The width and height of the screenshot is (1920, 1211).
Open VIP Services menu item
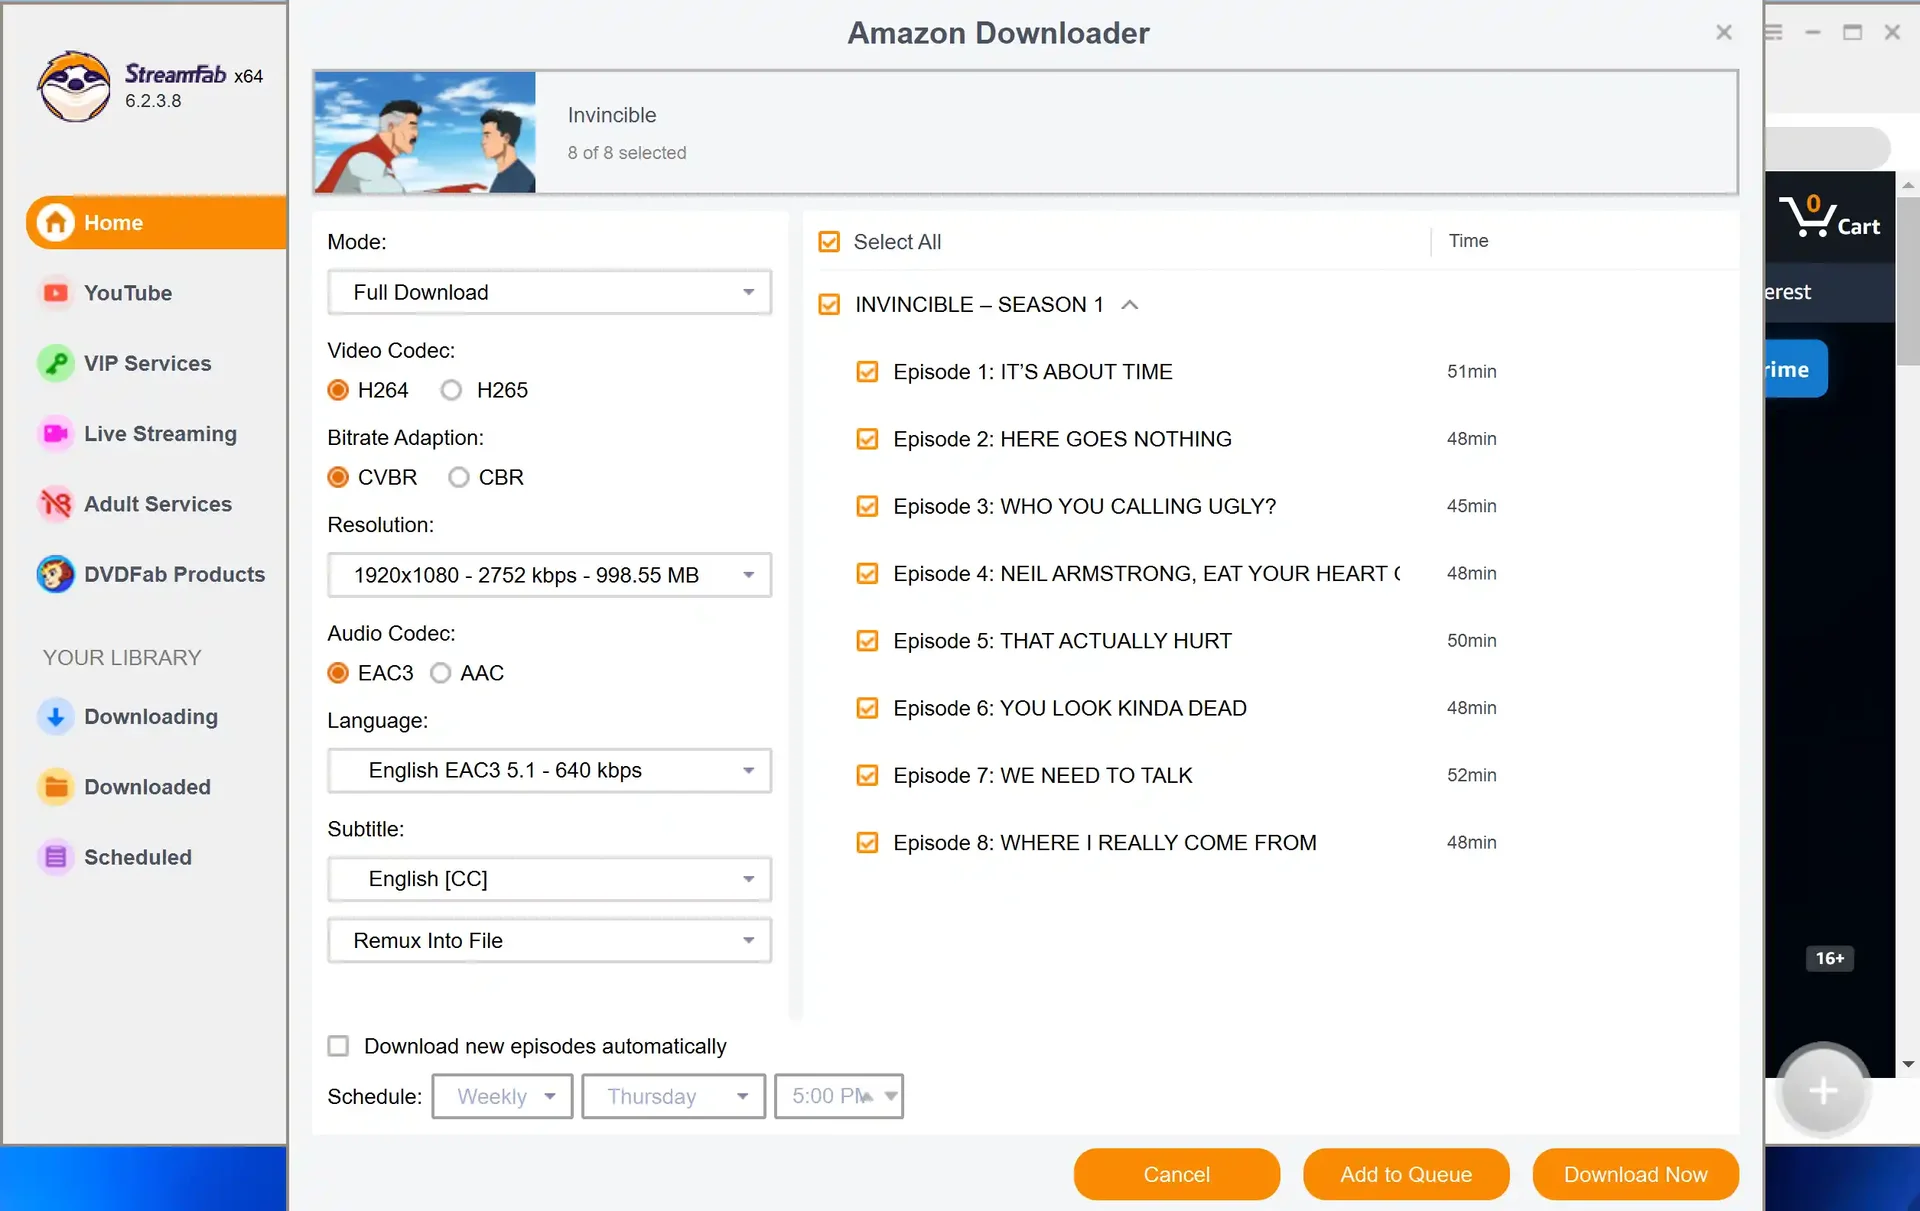pos(148,363)
